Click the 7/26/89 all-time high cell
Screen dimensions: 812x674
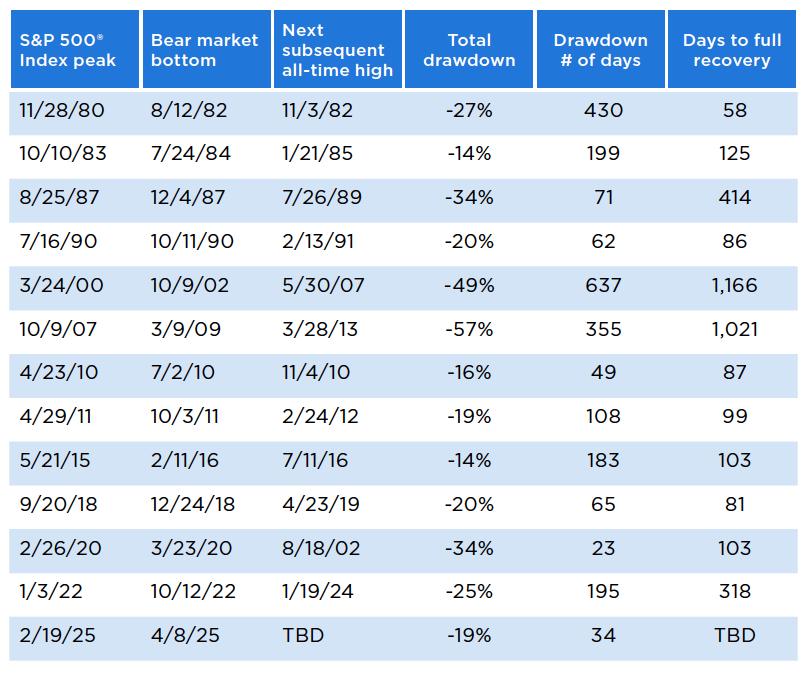(x=318, y=198)
